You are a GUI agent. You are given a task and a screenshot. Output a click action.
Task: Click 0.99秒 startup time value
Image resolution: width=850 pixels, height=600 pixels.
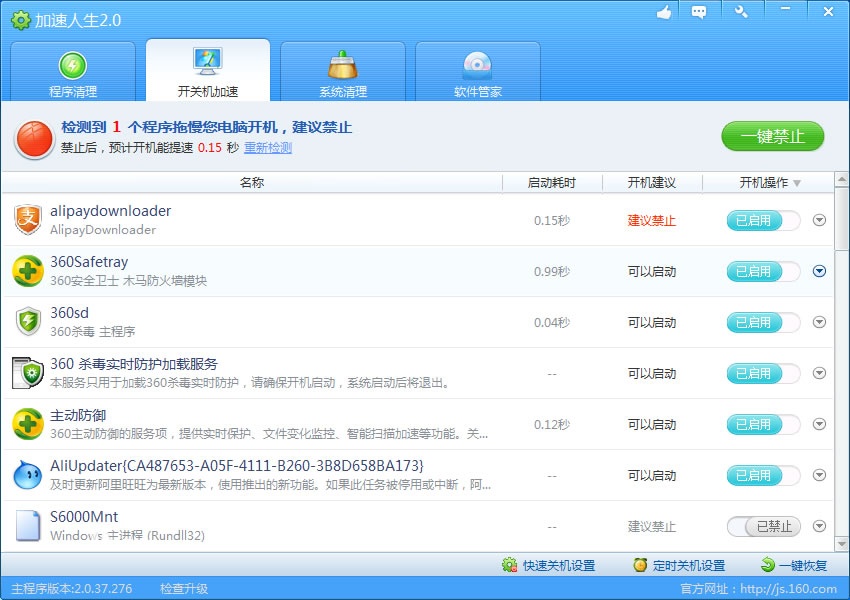pyautogui.click(x=552, y=272)
